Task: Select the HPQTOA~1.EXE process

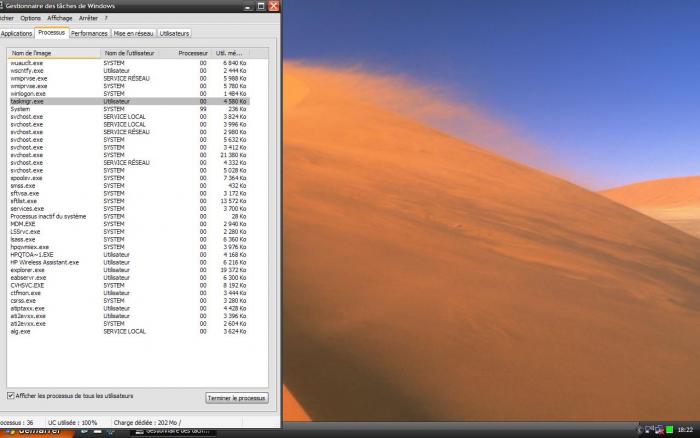Action: click(x=129, y=254)
